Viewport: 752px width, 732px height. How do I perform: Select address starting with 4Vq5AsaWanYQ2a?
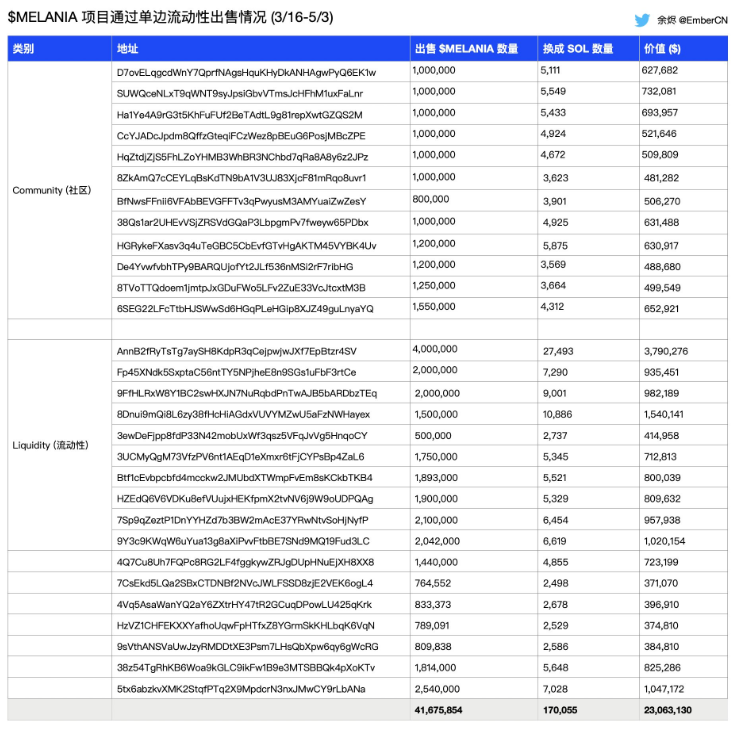click(x=244, y=604)
